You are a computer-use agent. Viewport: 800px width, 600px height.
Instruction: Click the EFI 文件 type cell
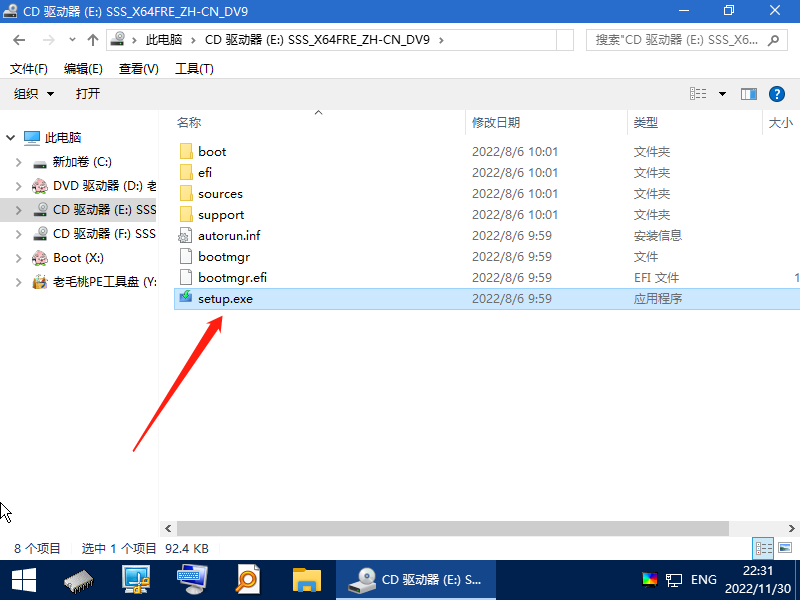[656, 278]
